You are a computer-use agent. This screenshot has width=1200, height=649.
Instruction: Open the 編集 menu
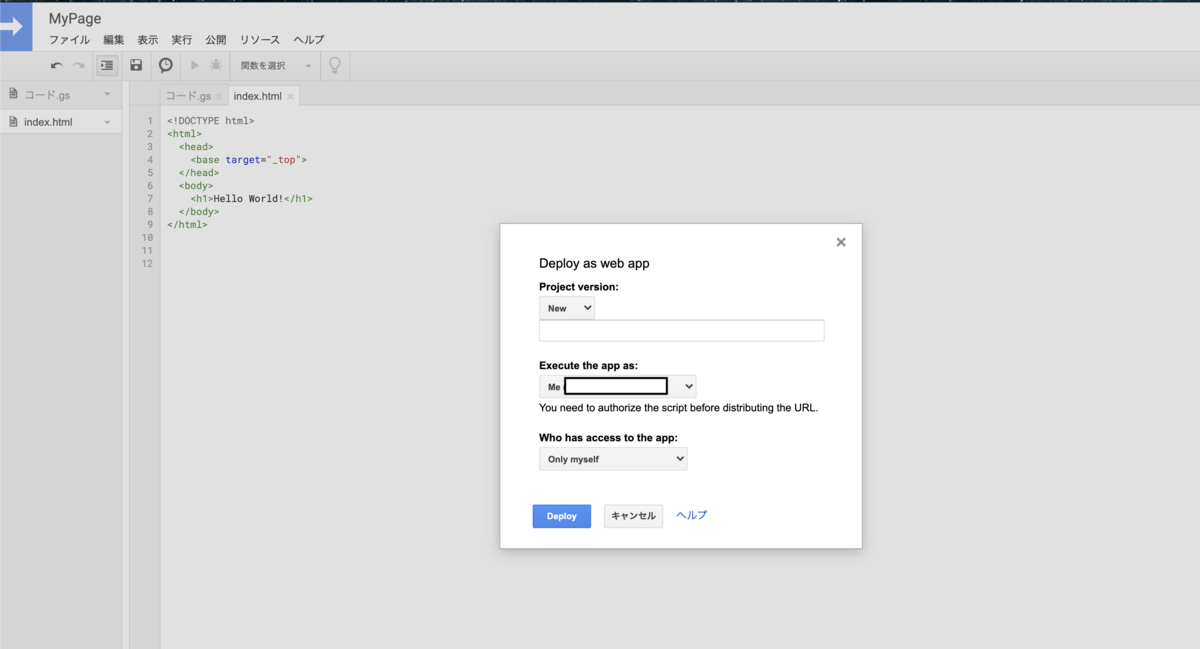(x=114, y=40)
